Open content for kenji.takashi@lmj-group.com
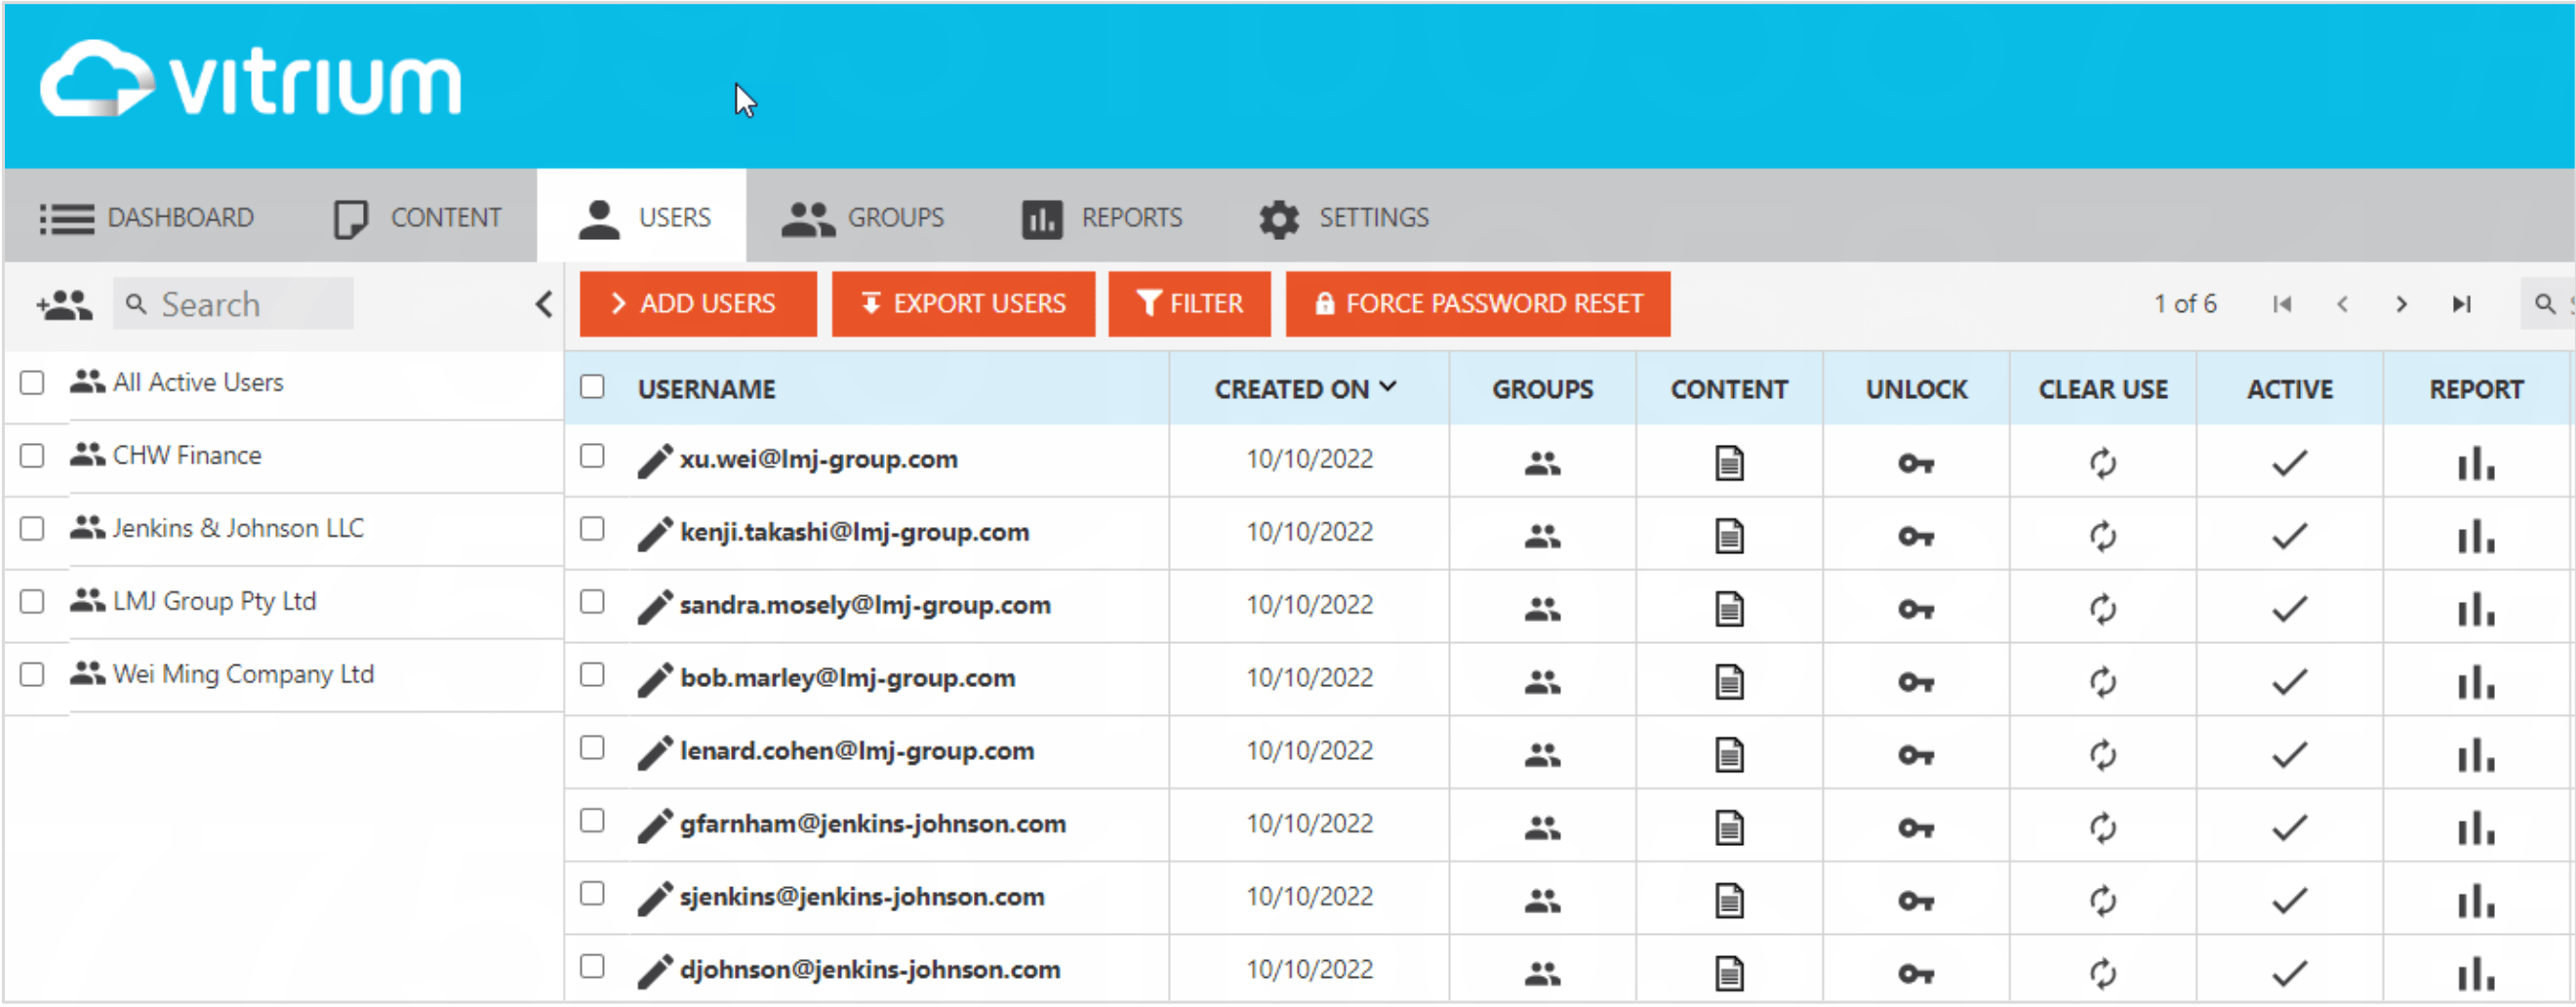This screenshot has height=1007, width=2576. point(1729,535)
